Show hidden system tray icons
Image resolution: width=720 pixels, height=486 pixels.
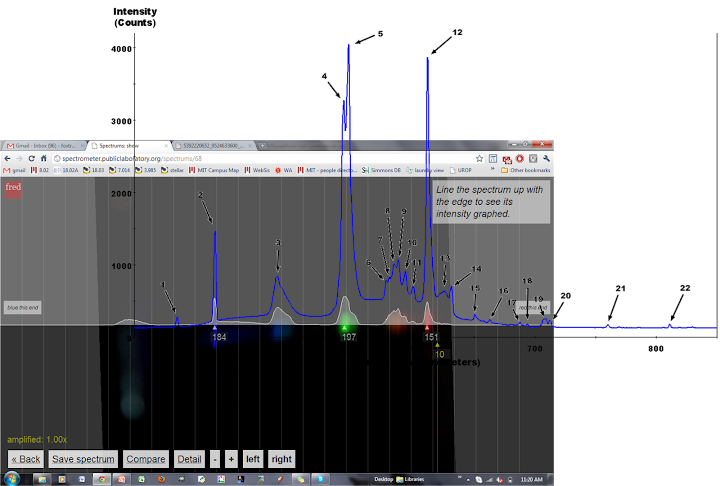468,480
